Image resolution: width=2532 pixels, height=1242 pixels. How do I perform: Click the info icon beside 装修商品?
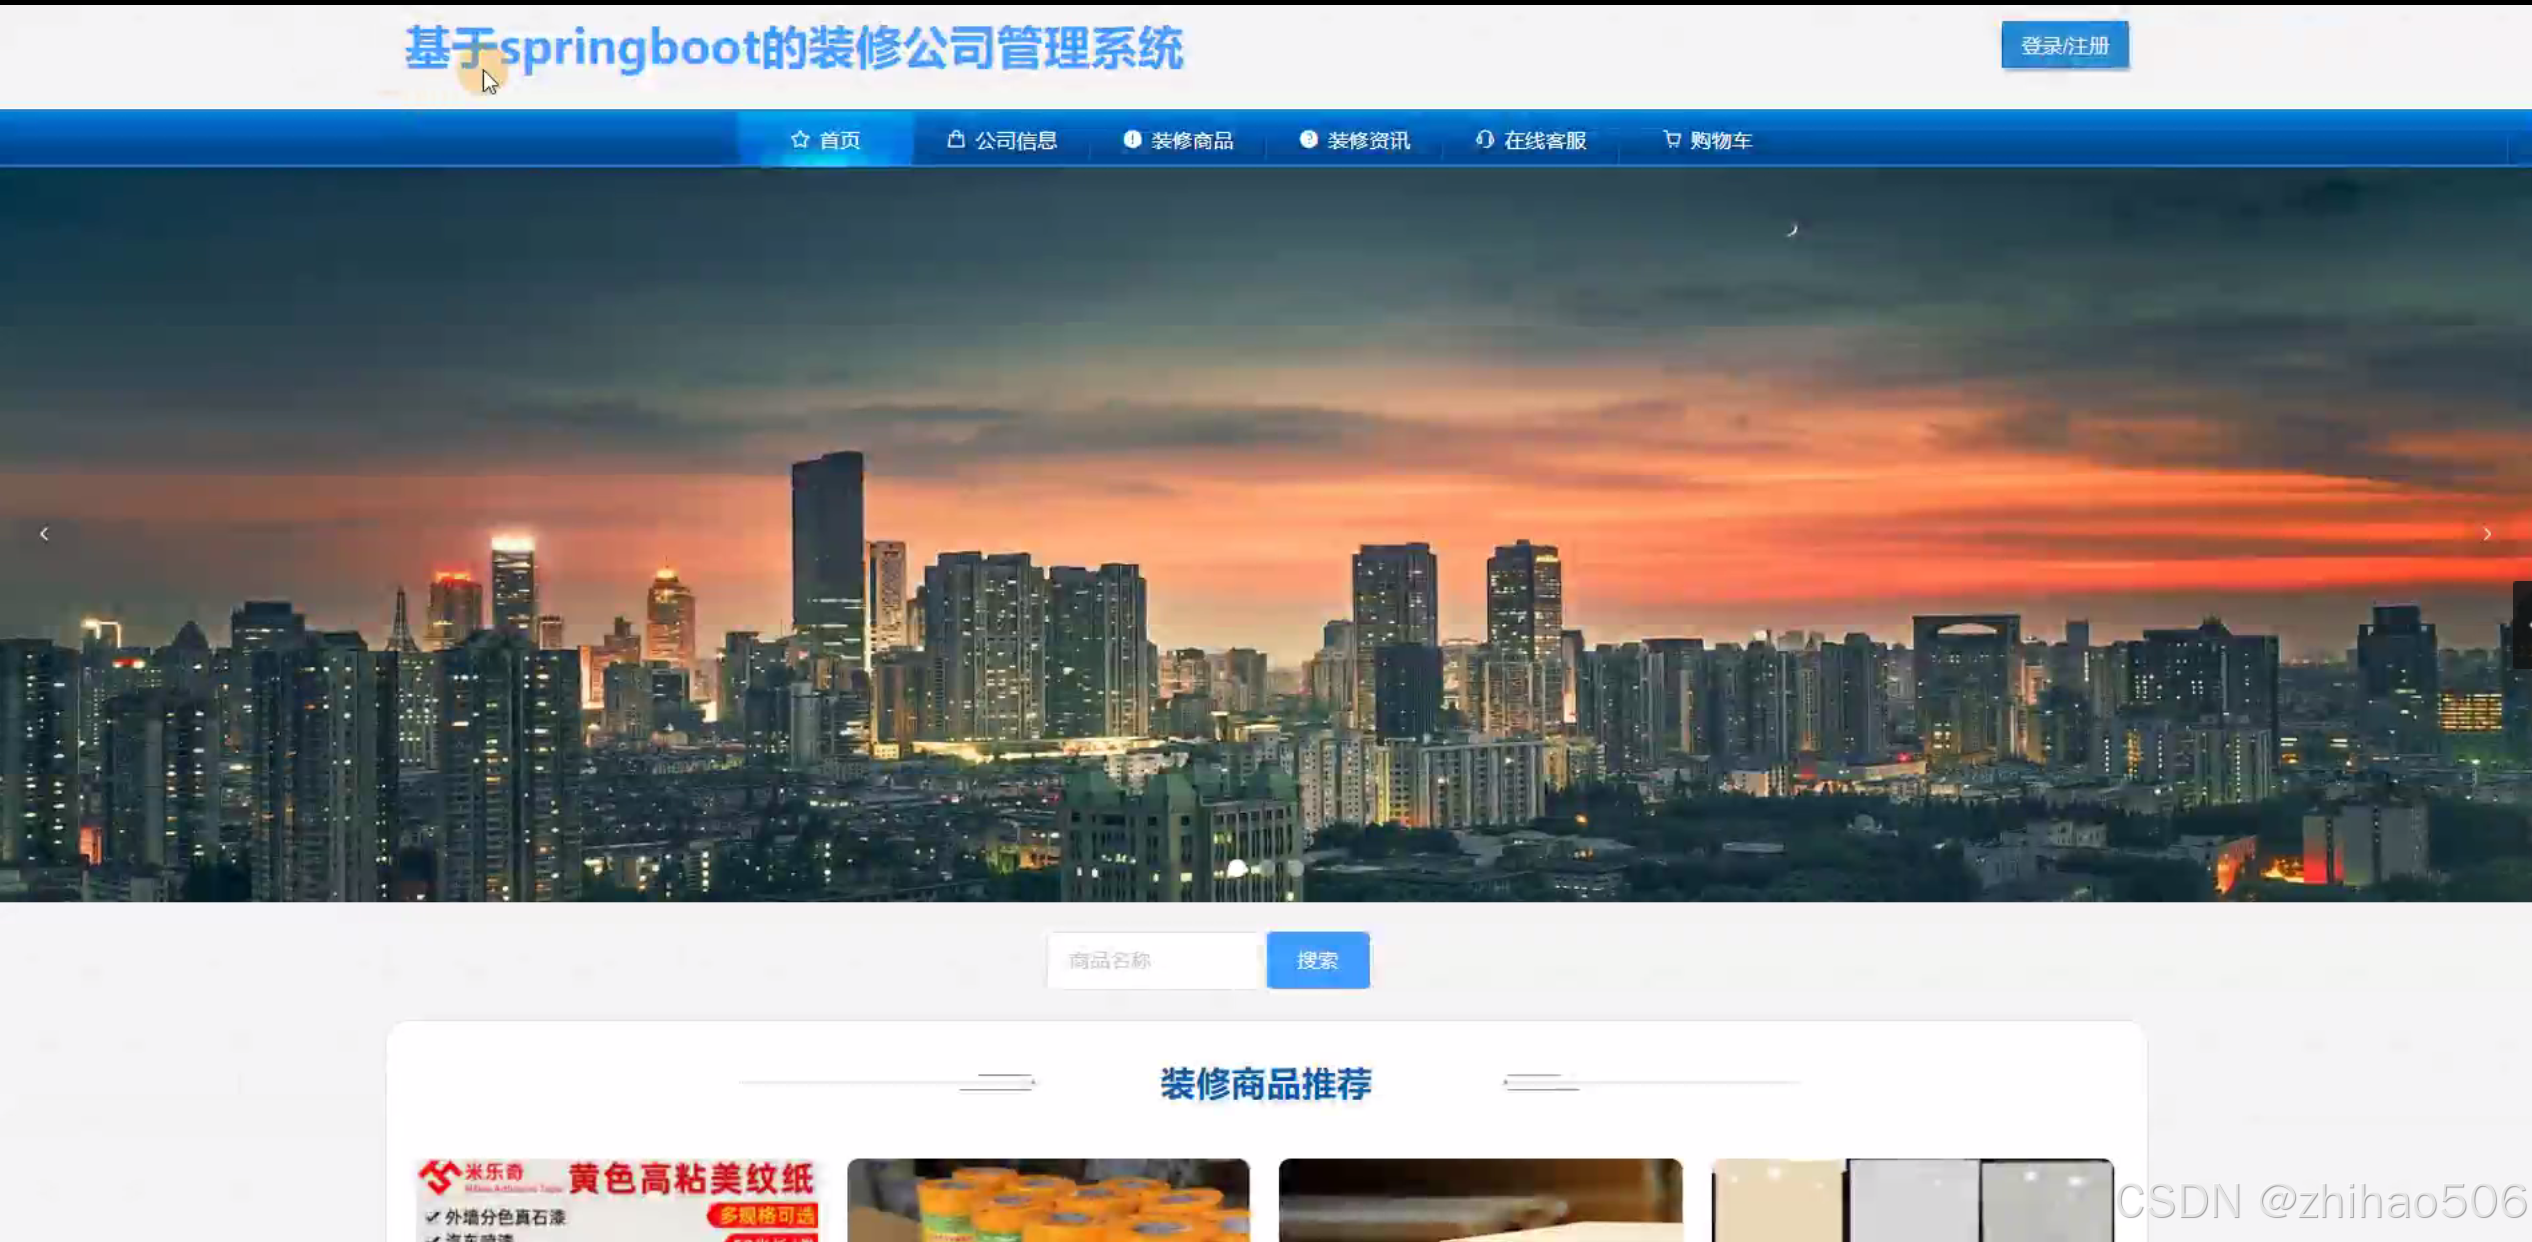[1131, 139]
